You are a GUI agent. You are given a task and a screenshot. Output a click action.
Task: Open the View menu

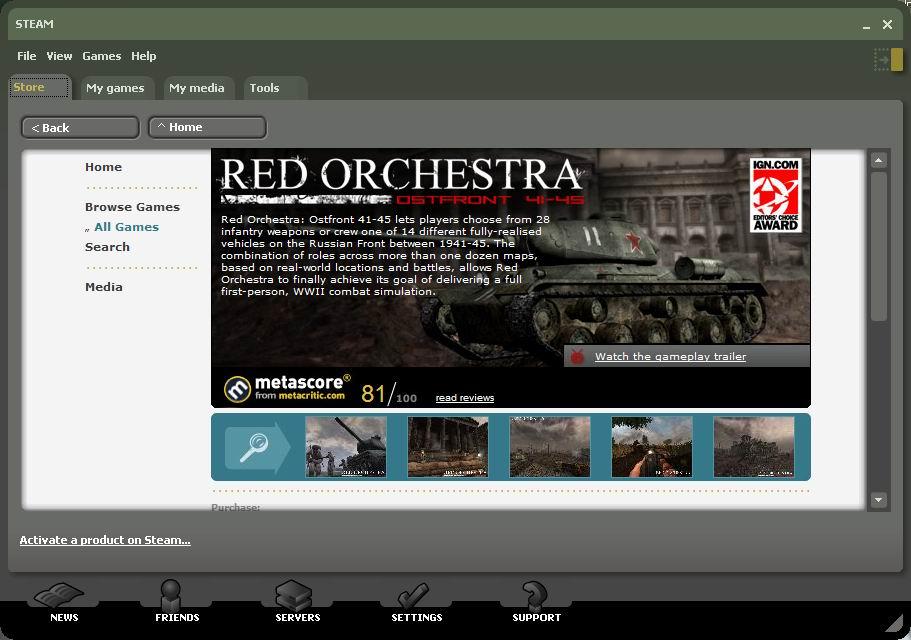59,56
